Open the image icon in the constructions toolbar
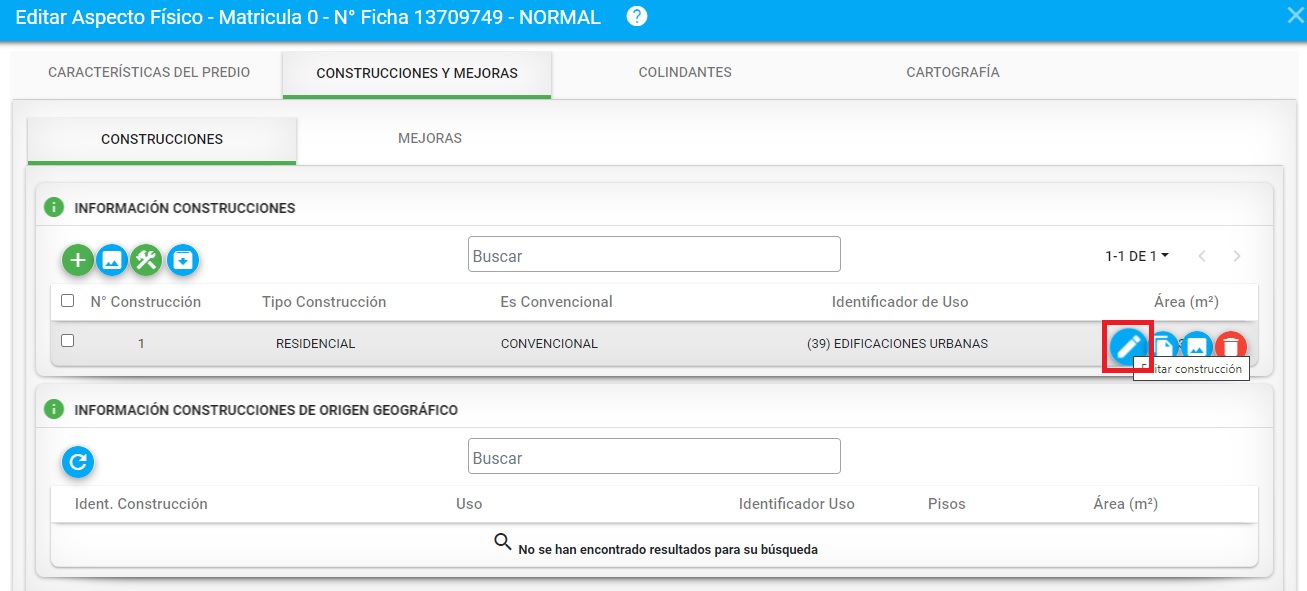Image resolution: width=1307 pixels, height=591 pixels. 112,260
